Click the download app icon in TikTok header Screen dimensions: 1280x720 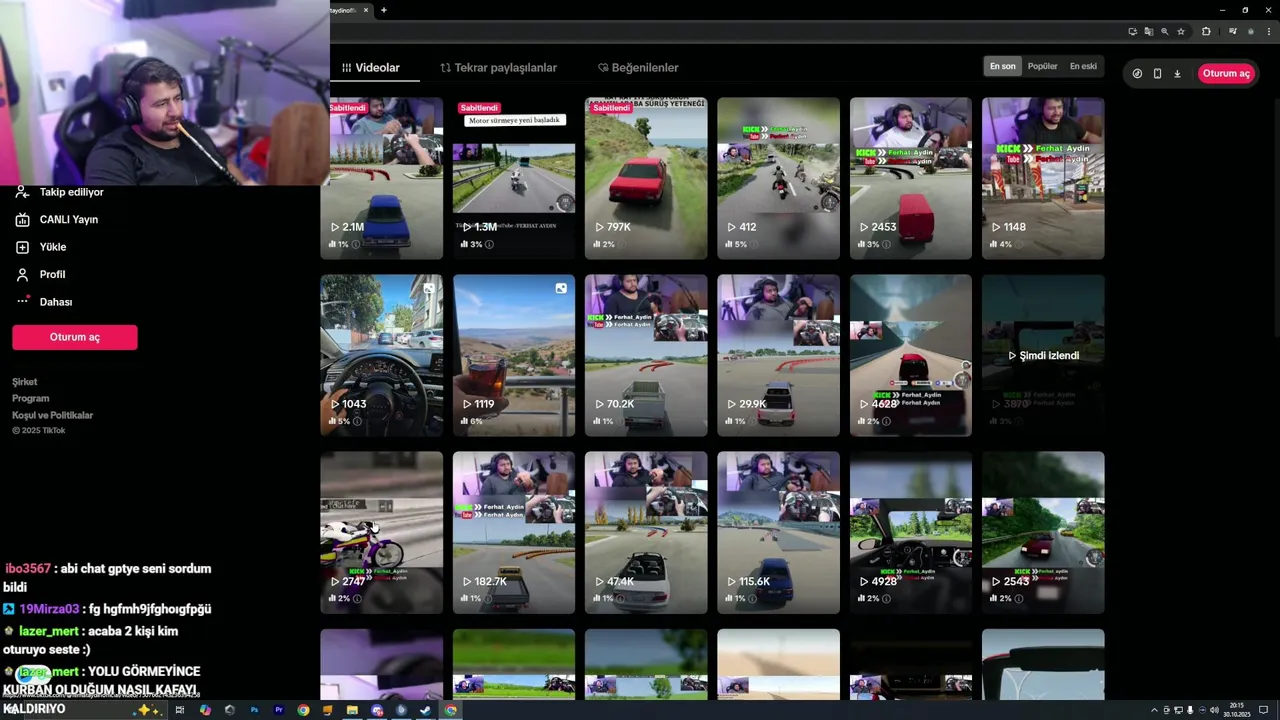coord(1177,74)
